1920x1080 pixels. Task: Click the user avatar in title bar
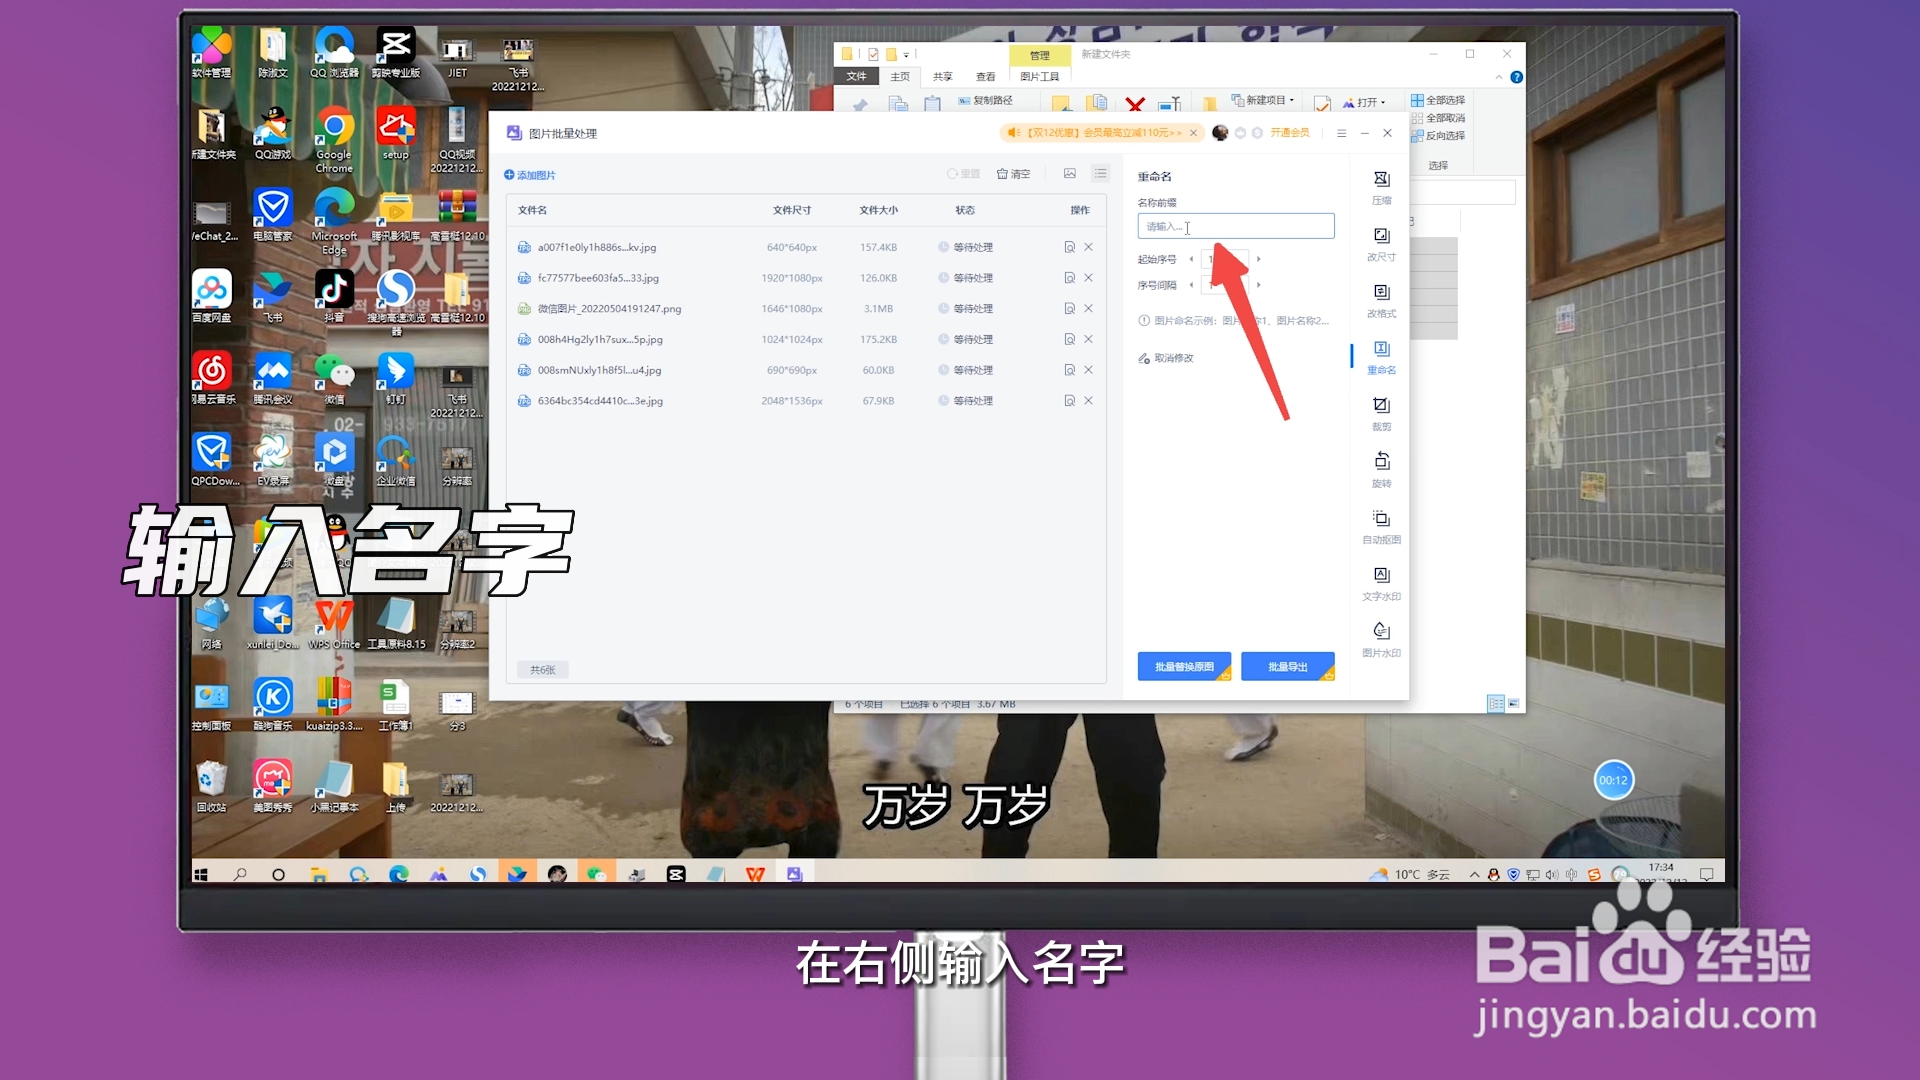pyautogui.click(x=1220, y=133)
